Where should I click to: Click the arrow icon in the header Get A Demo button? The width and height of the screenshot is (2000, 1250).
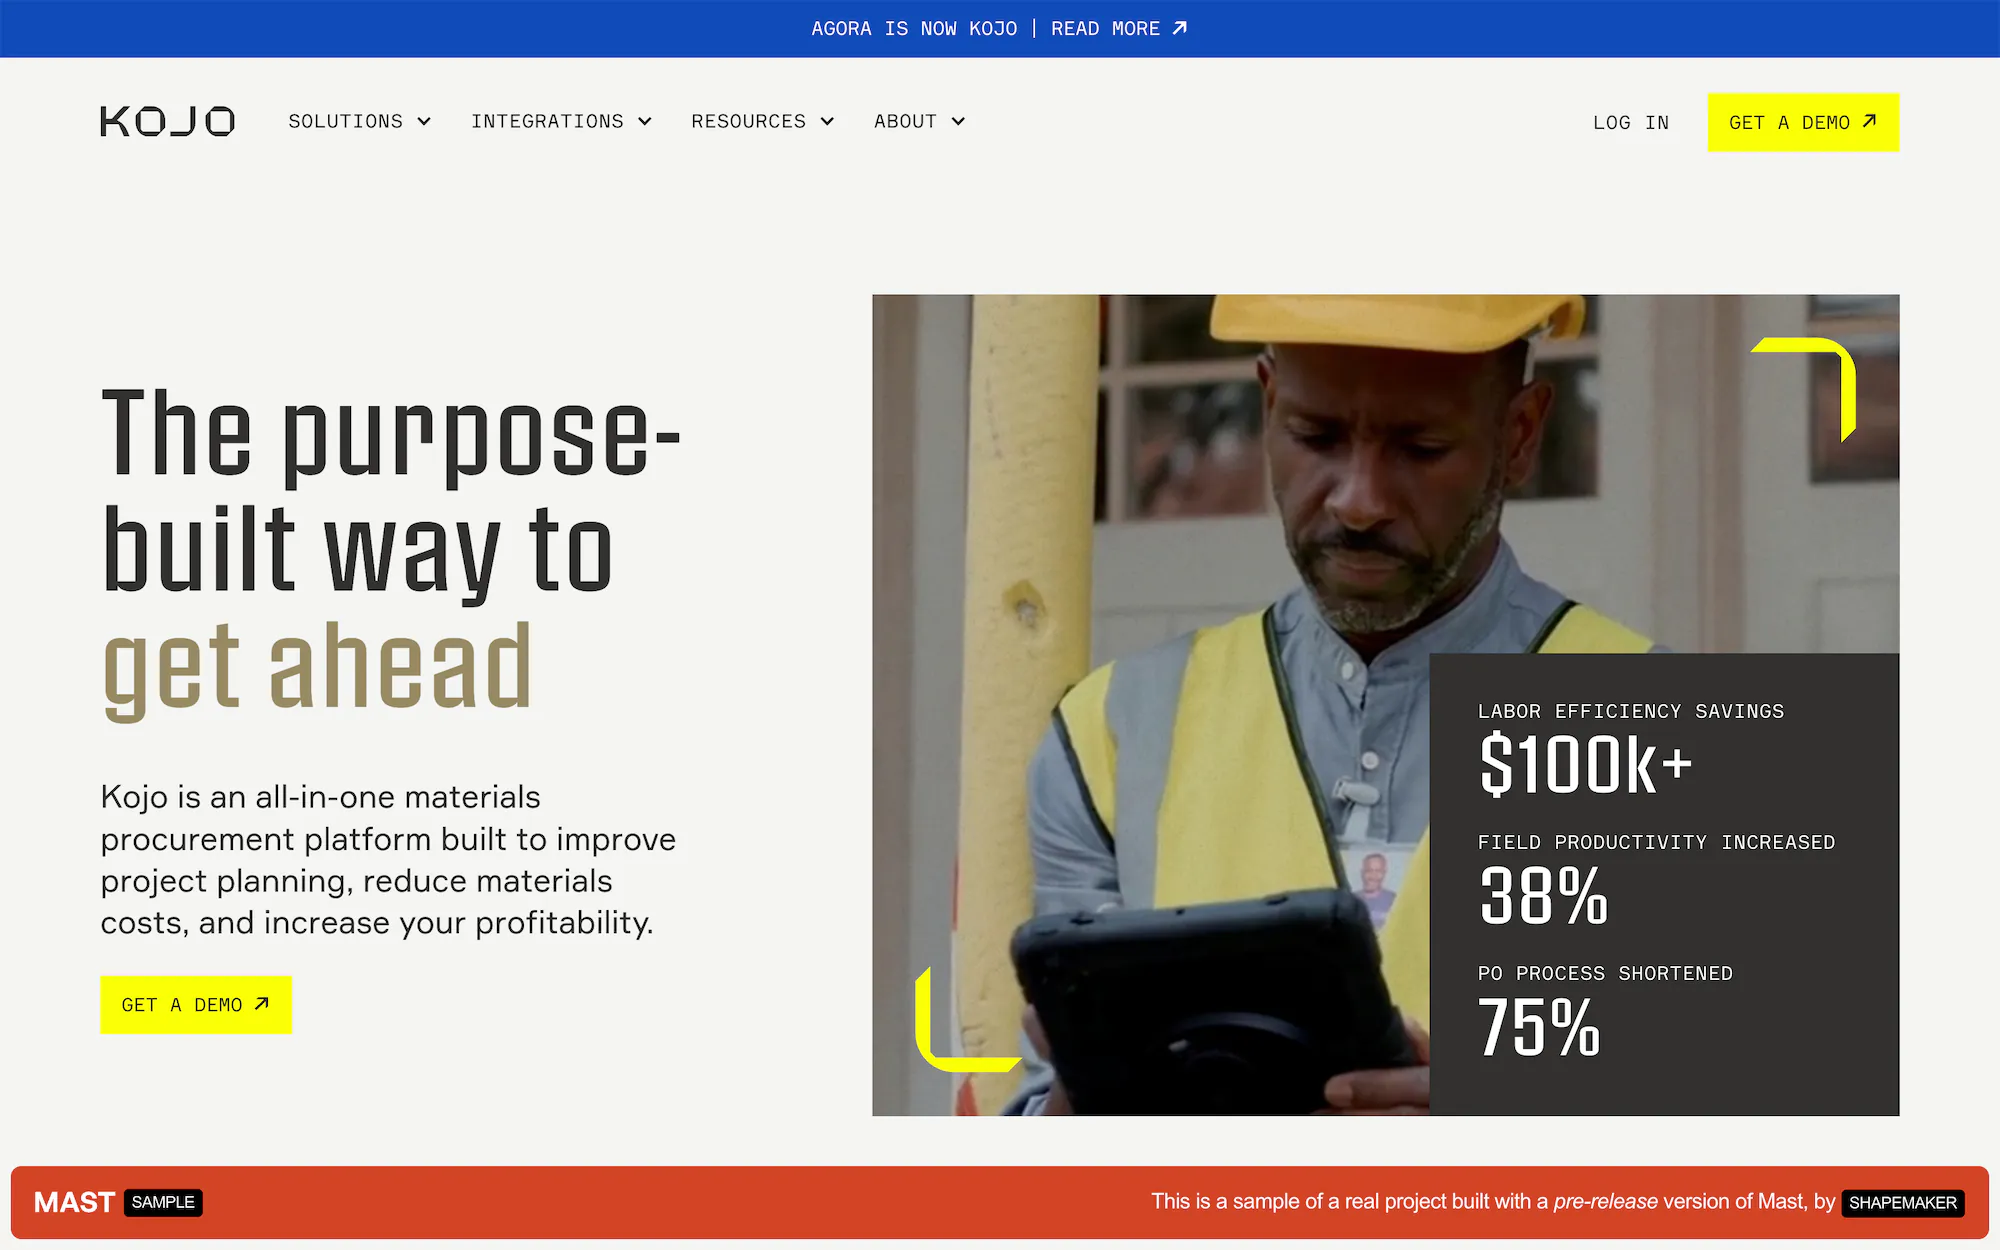[1869, 121]
